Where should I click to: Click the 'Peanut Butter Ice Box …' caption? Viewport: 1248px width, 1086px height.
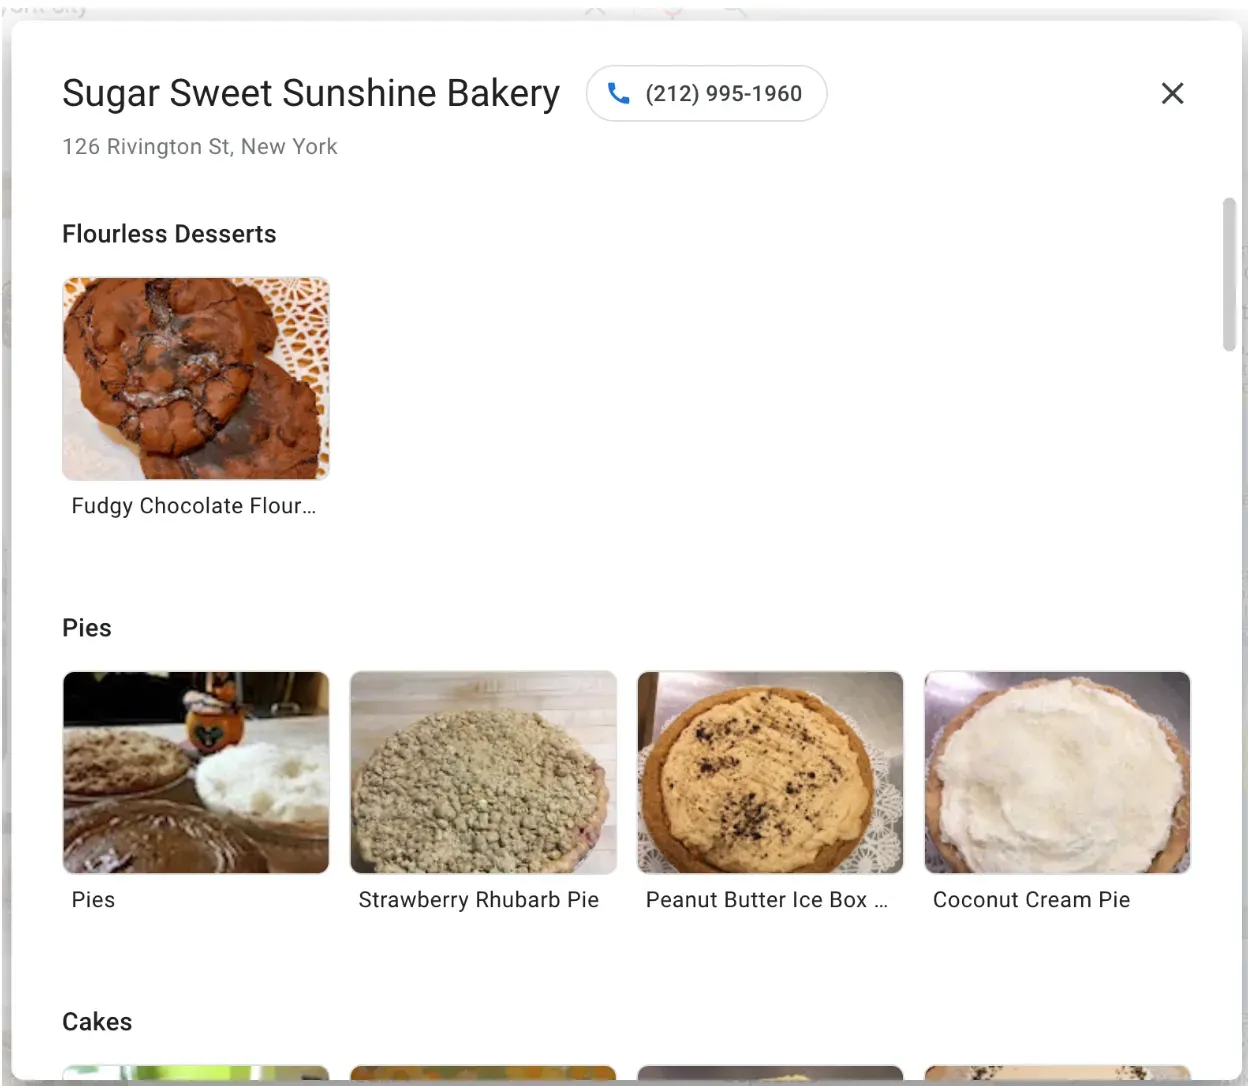(767, 900)
